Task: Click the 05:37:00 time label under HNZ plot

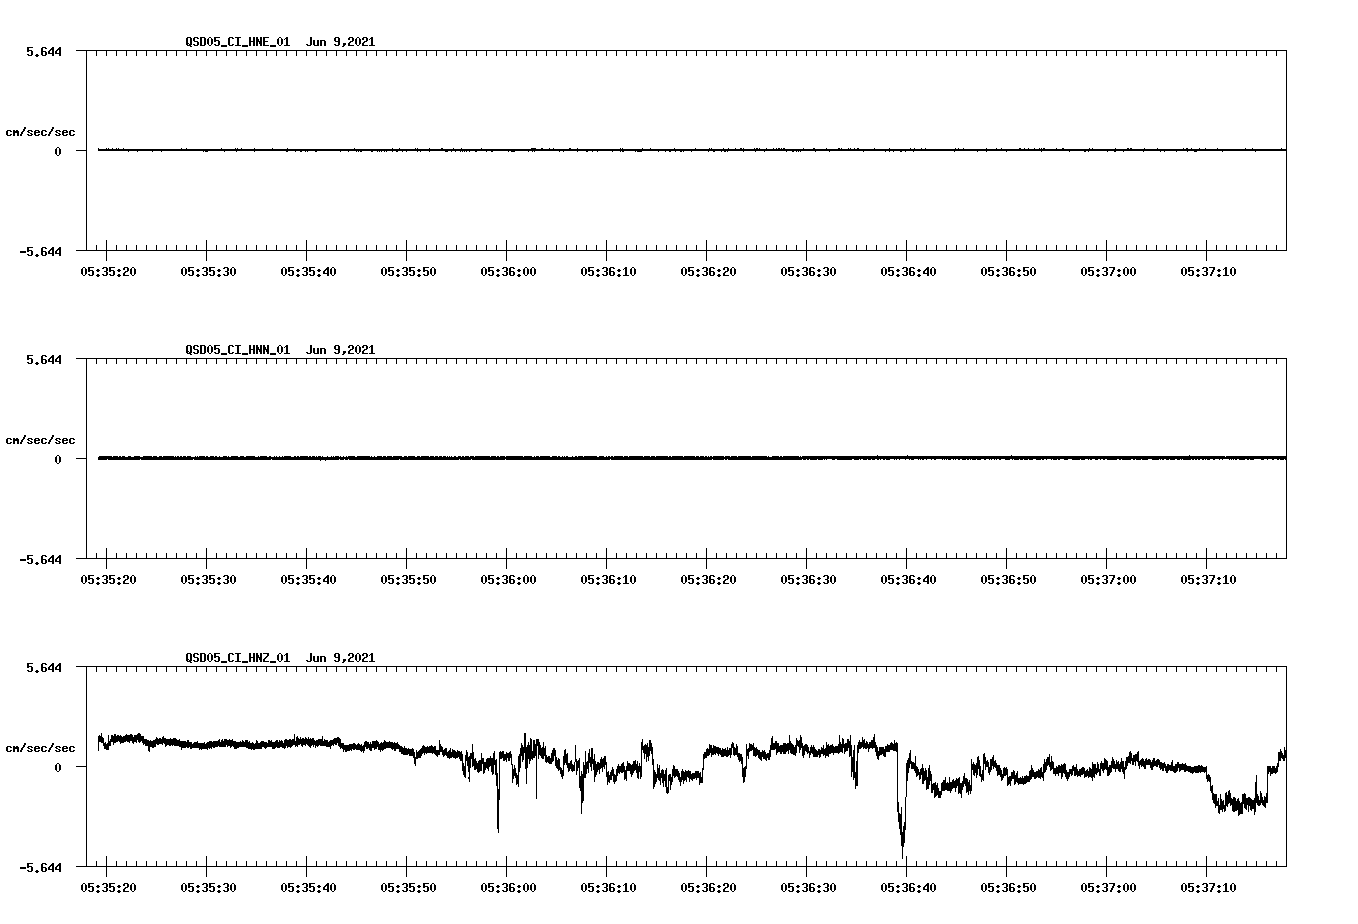Action: 1108,888
